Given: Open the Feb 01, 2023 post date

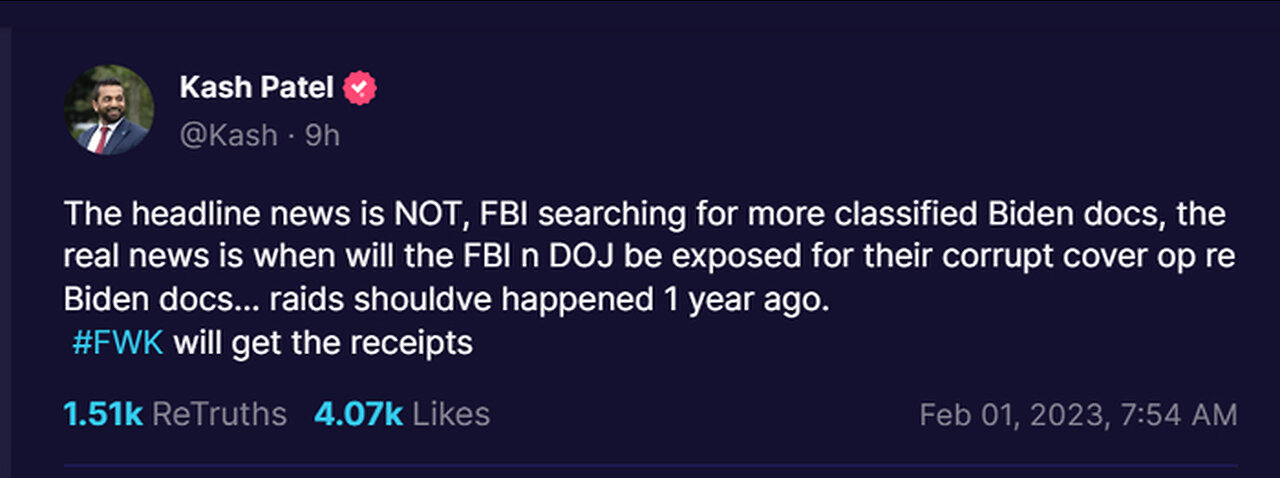Looking at the screenshot, I should tap(1078, 415).
